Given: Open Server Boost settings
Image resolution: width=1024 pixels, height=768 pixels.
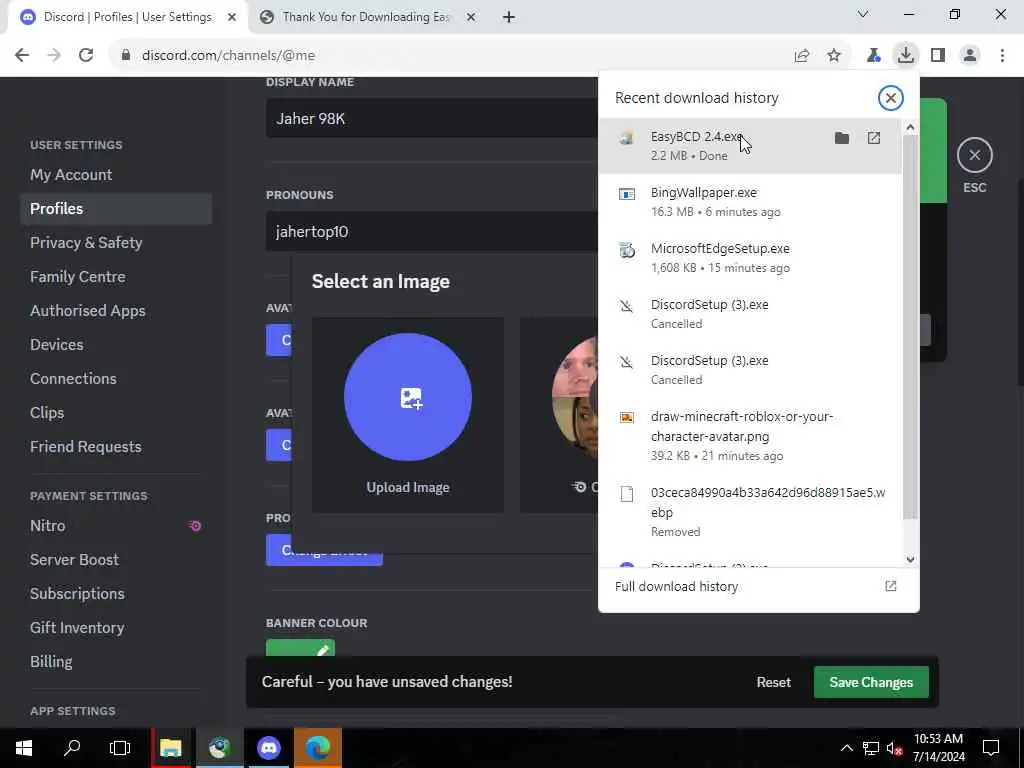Looking at the screenshot, I should click(x=116, y=559).
